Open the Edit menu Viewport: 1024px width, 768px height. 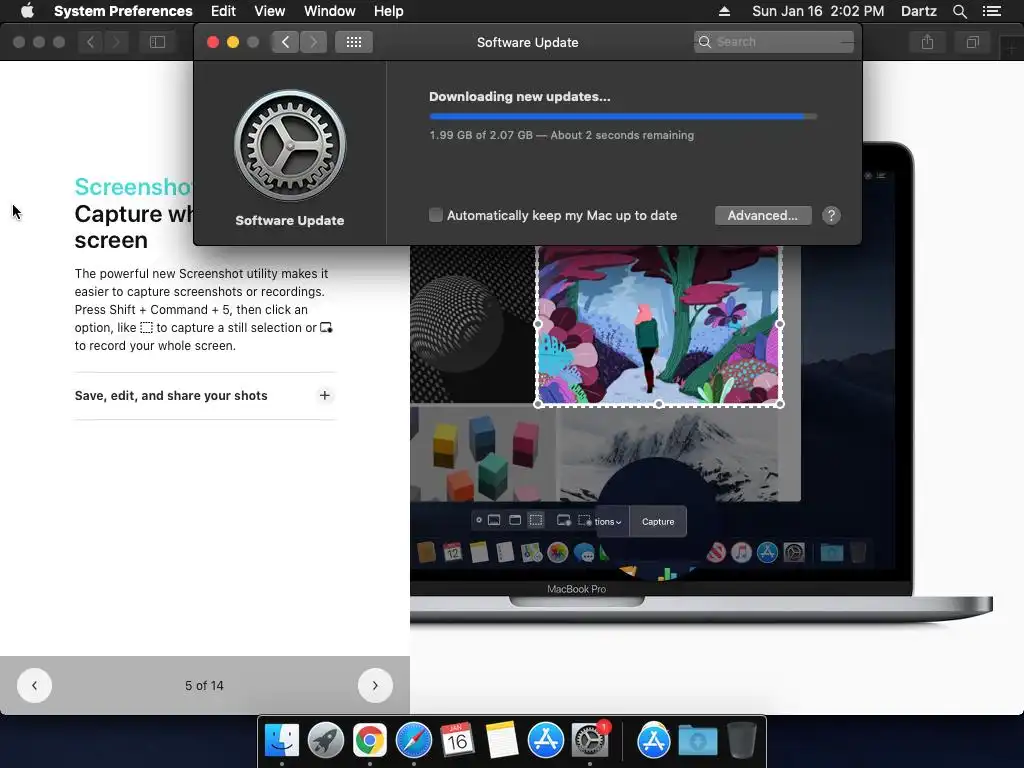pyautogui.click(x=223, y=11)
